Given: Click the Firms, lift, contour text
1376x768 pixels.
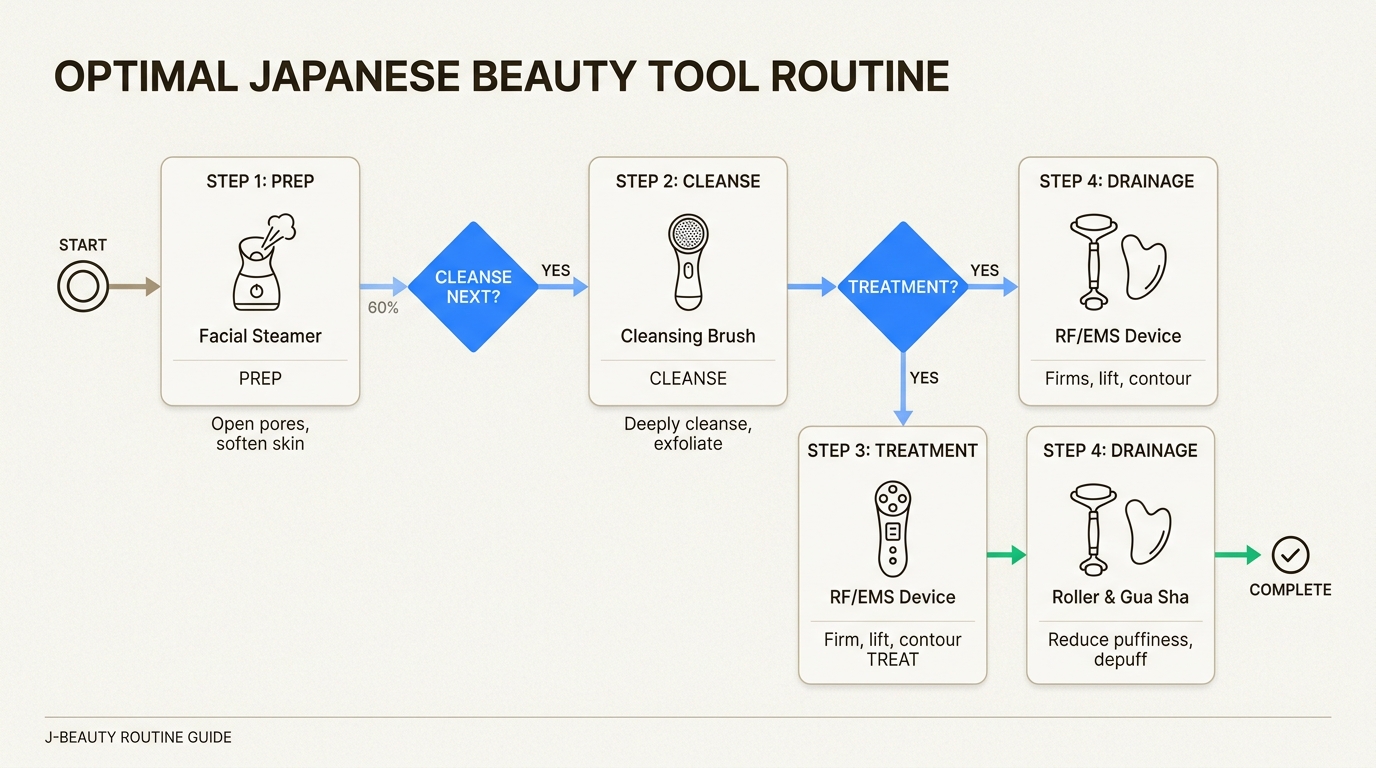Looking at the screenshot, I should tap(1118, 379).
